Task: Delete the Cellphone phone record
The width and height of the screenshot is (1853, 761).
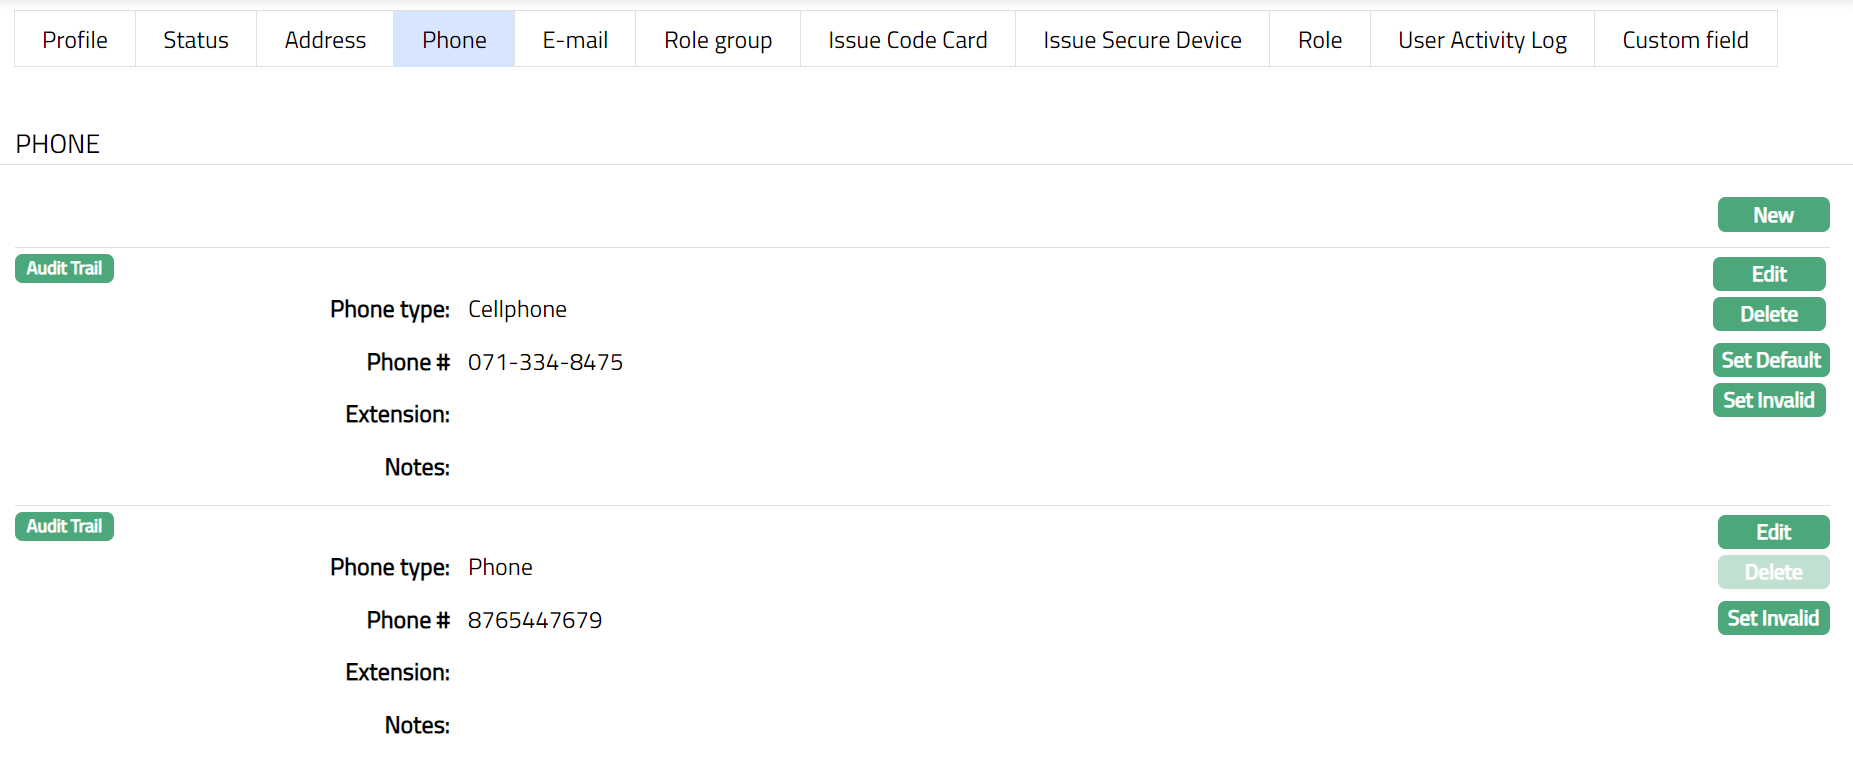Action: pos(1769,314)
